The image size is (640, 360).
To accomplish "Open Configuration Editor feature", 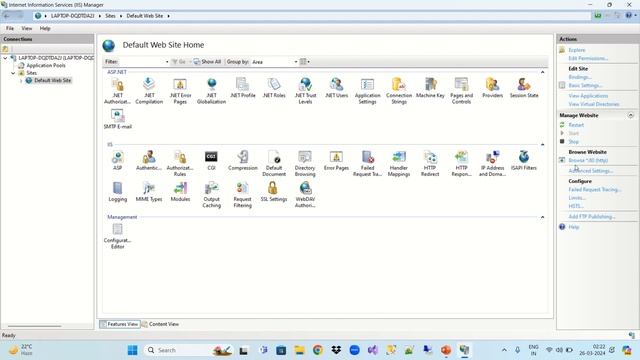I will tap(118, 236).
